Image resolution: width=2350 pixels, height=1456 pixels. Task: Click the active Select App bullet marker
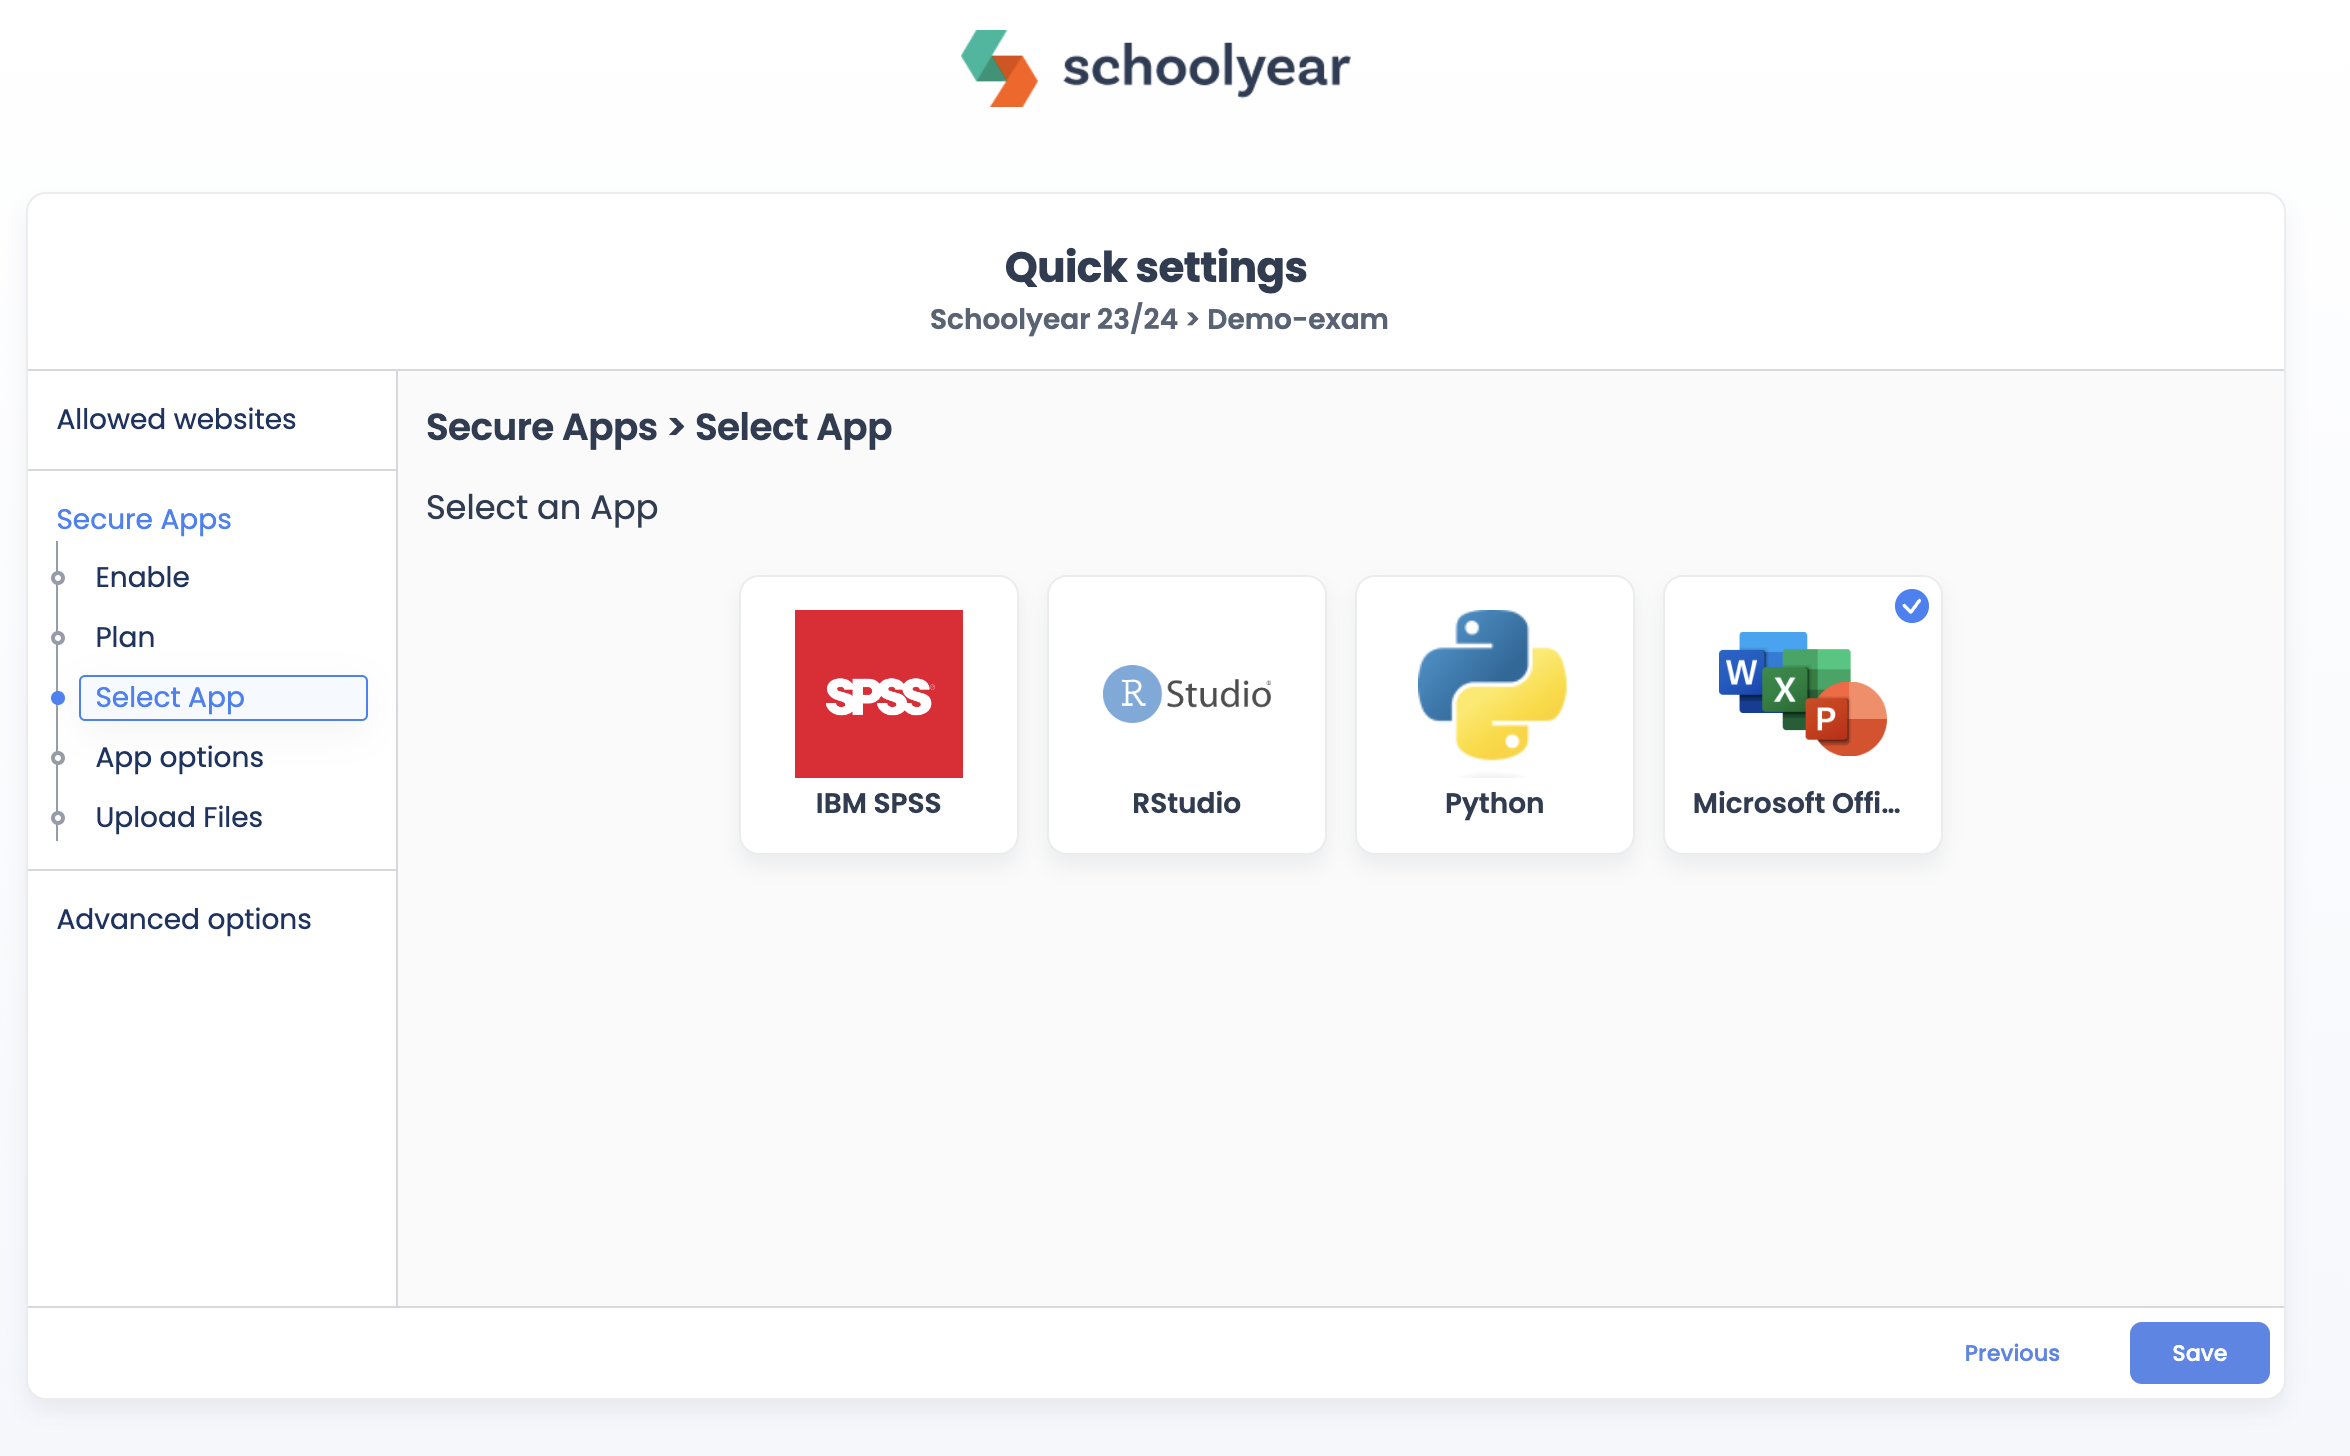58,698
